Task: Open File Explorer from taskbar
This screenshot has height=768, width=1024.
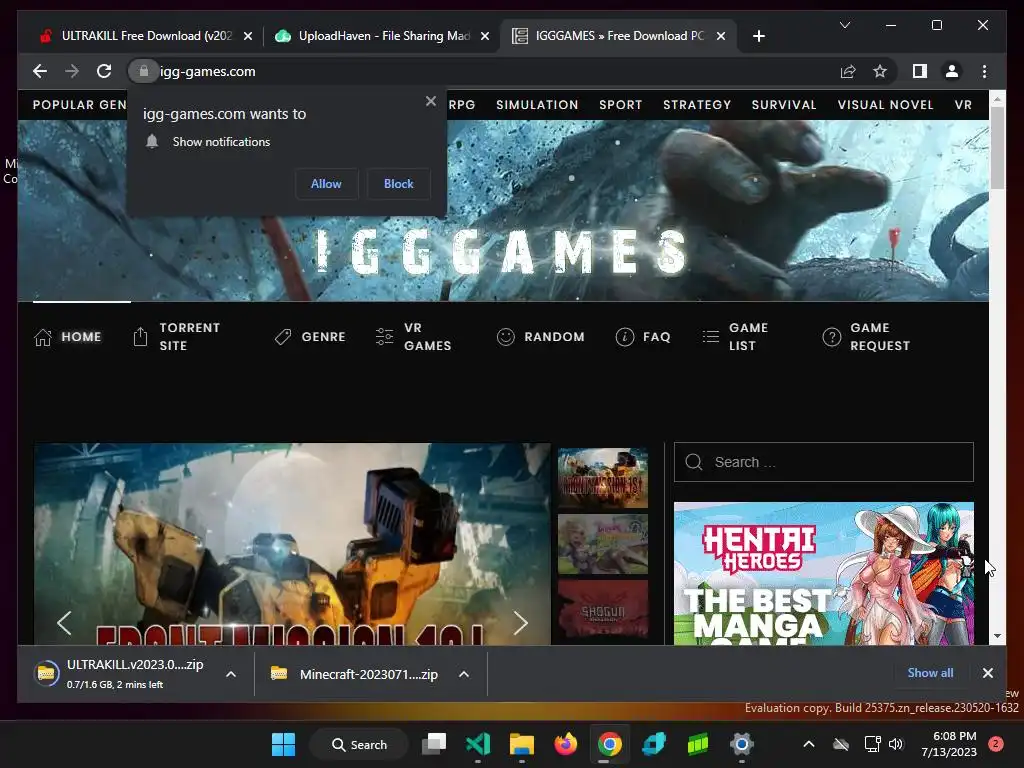Action: pos(522,744)
